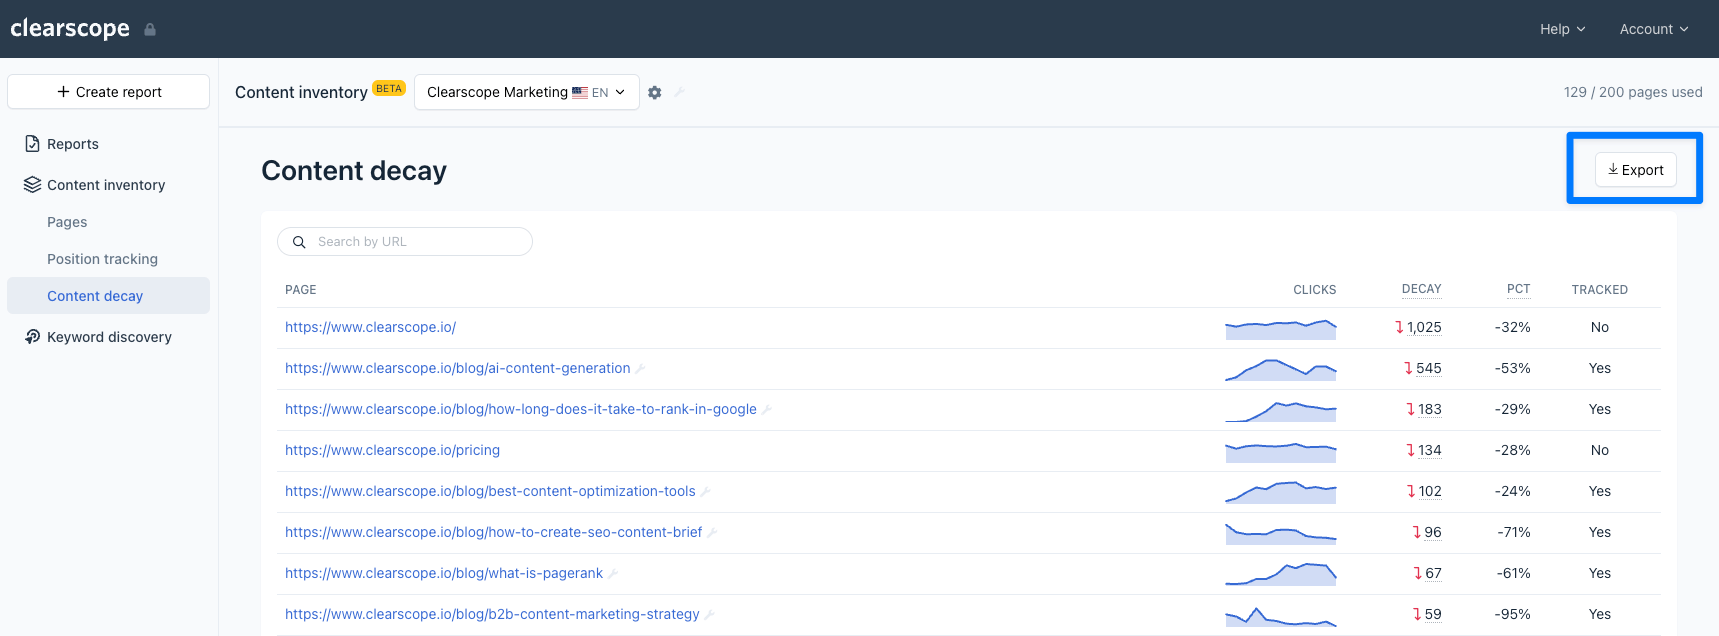Focus the Search by URL field

point(405,242)
